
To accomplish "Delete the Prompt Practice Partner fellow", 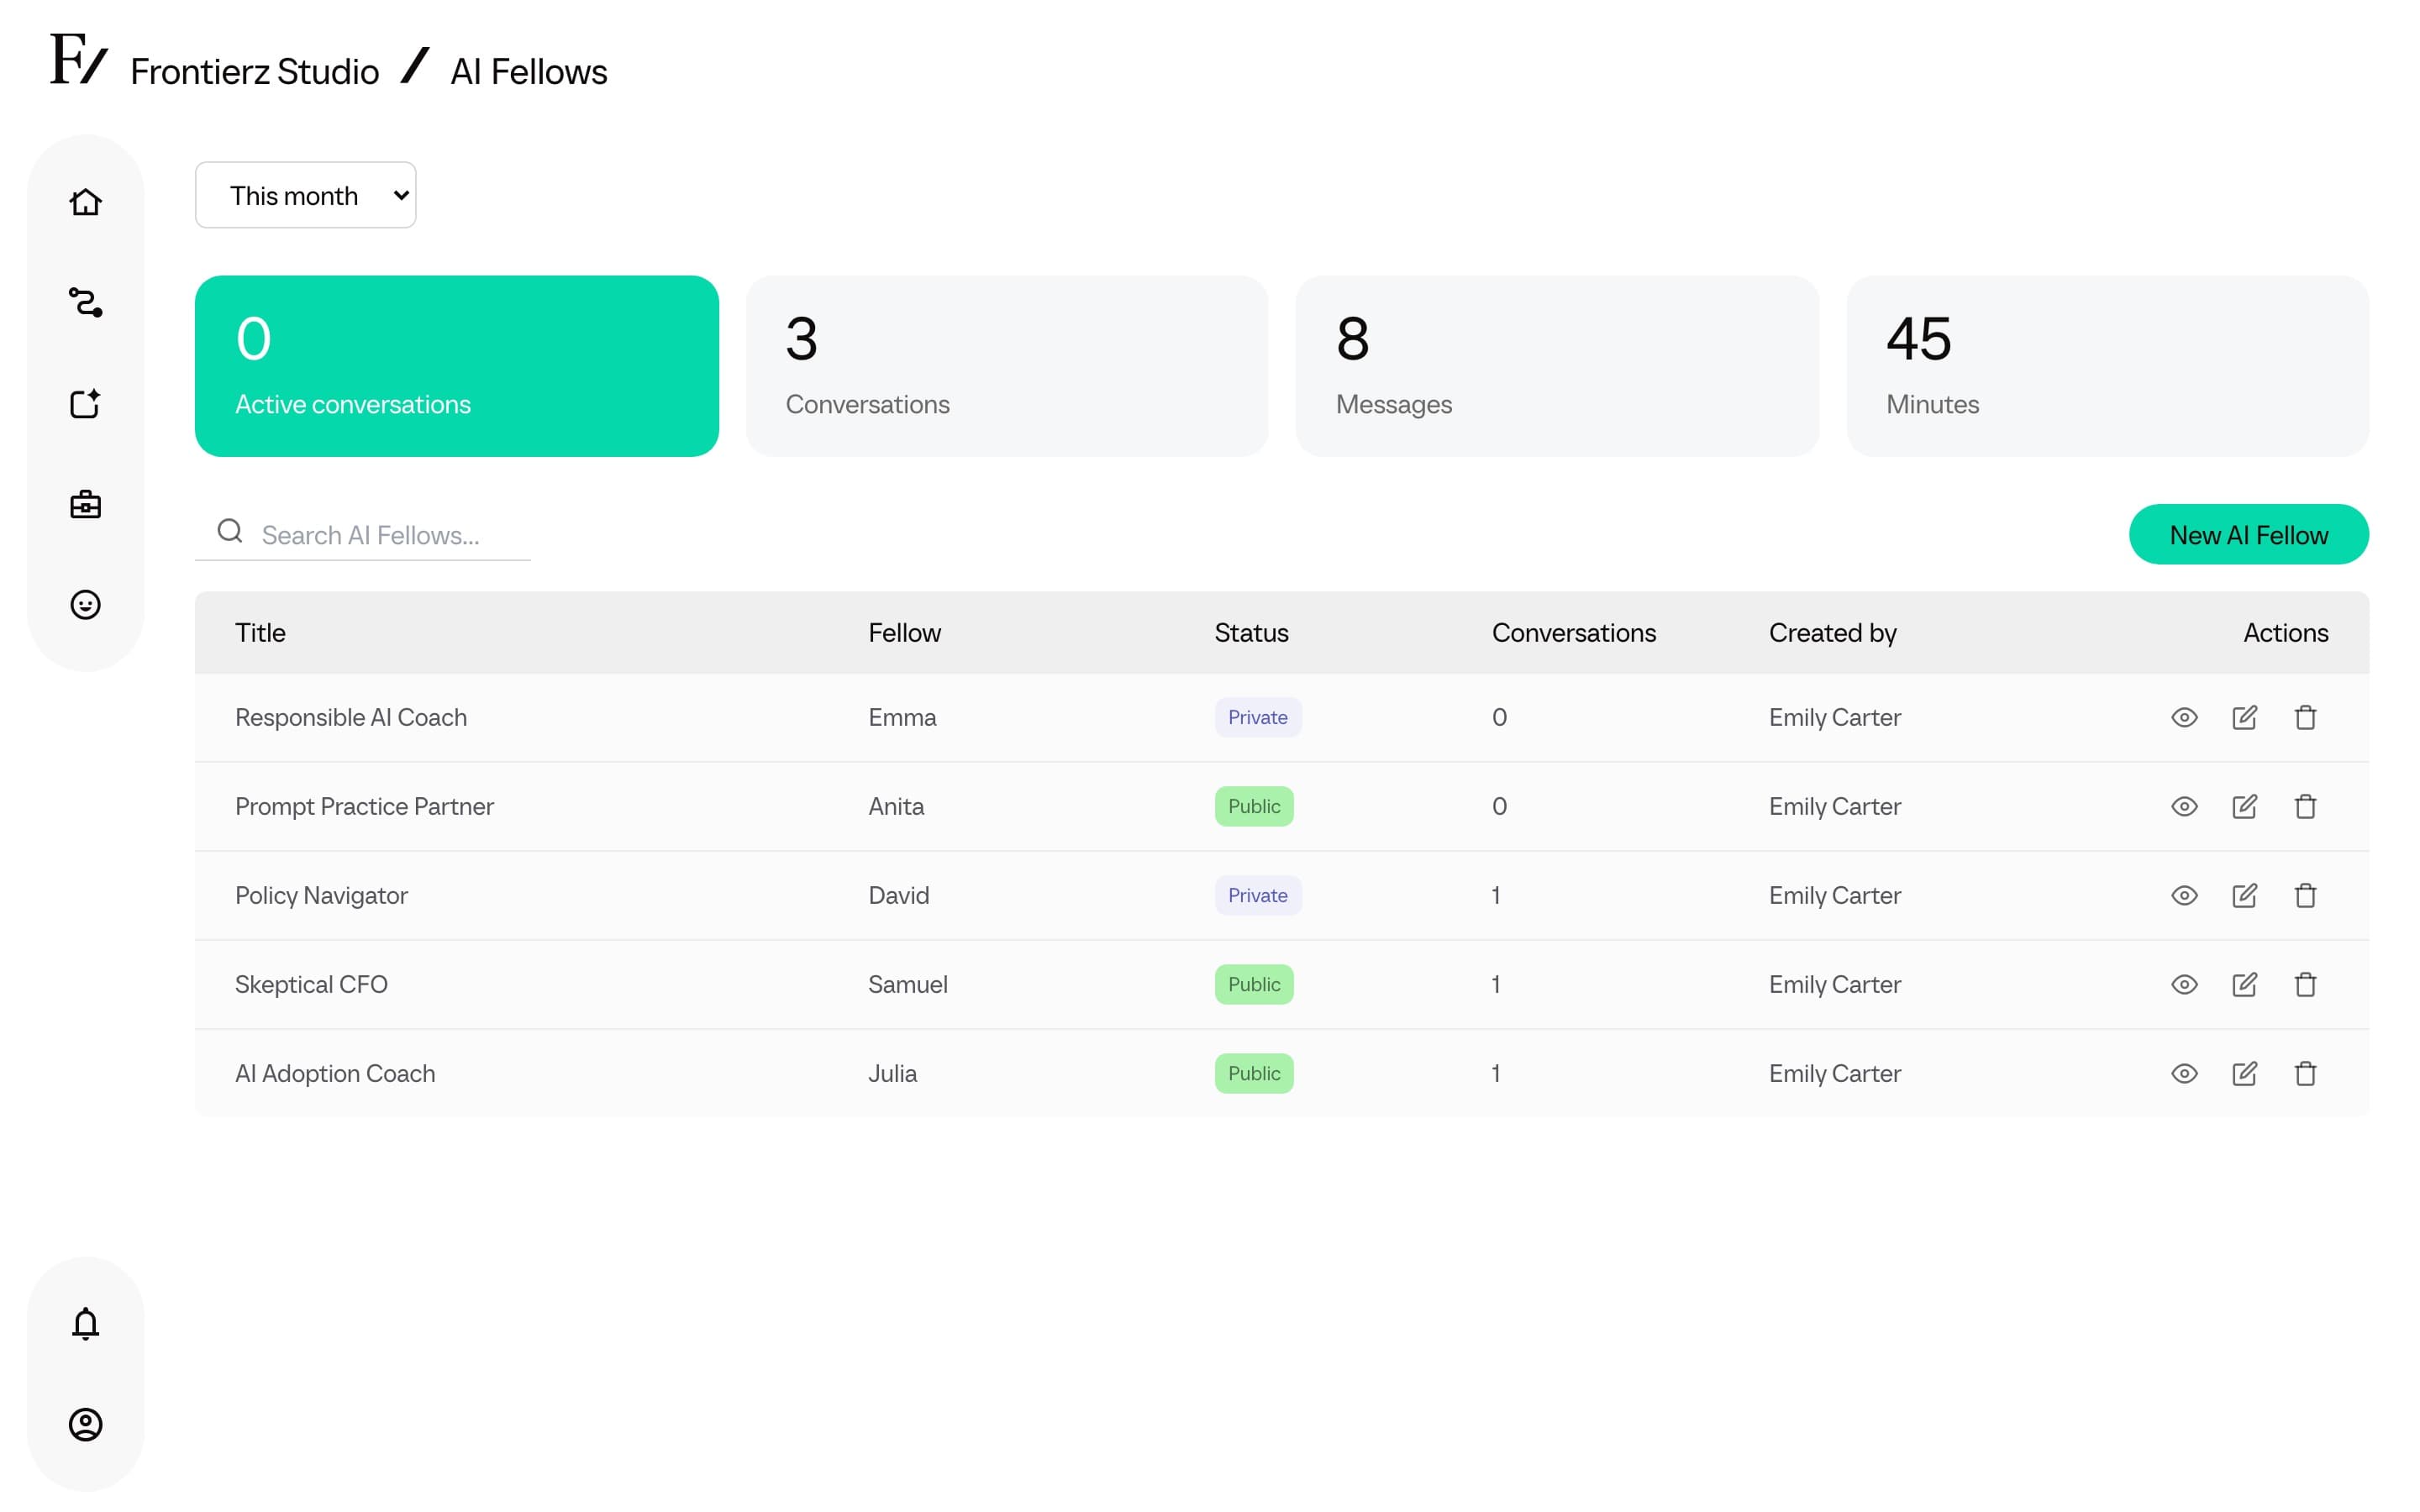I will (2305, 806).
